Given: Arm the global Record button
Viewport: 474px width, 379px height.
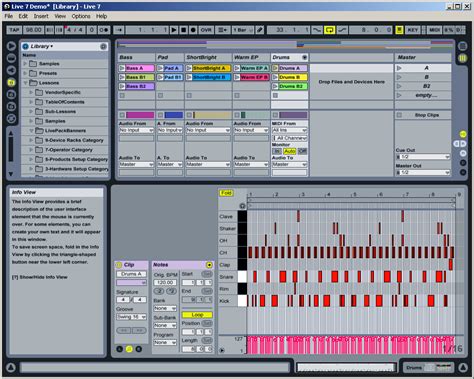Looking at the screenshot, I should (193, 30).
